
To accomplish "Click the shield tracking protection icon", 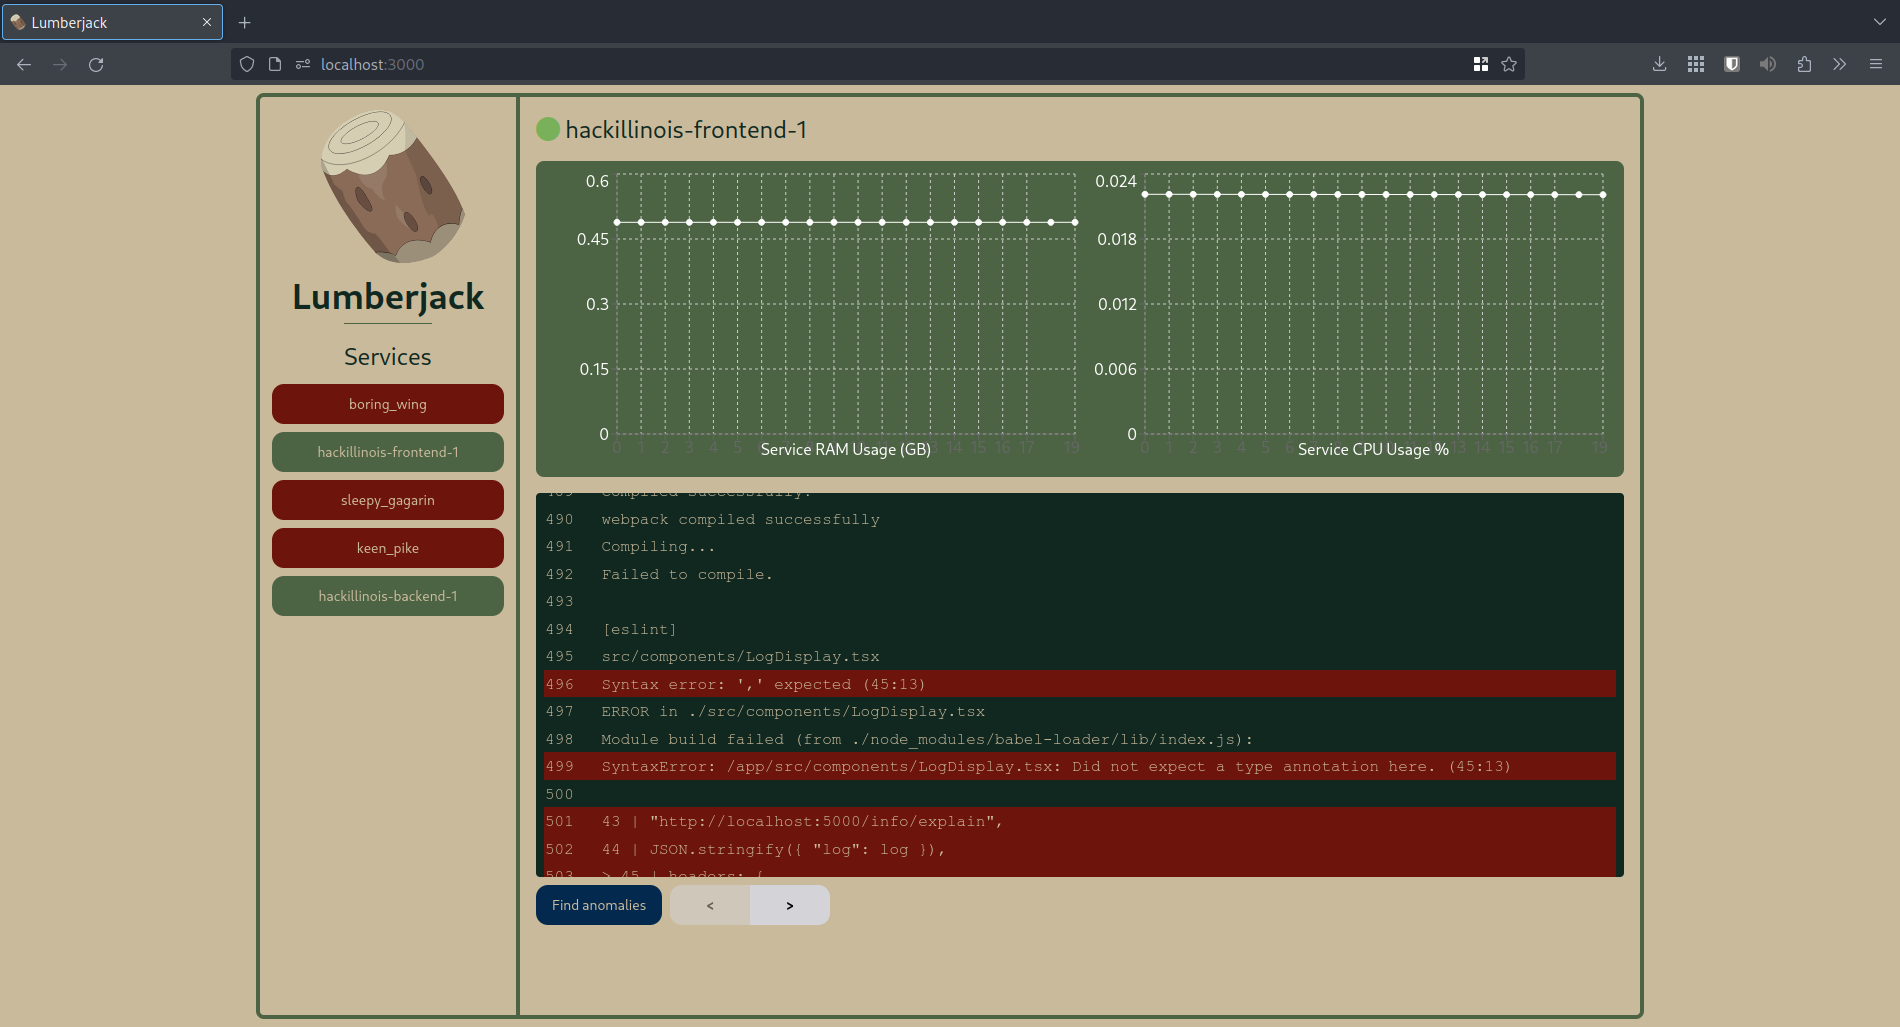I will point(247,65).
